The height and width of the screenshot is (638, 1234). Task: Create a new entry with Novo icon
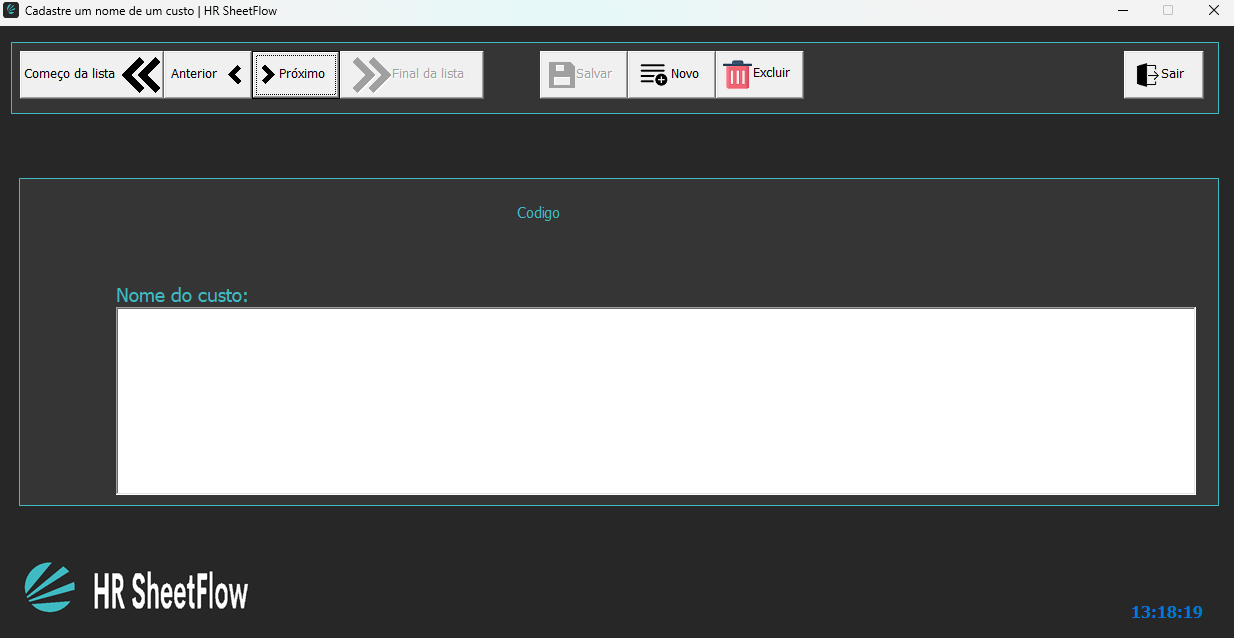(653, 75)
